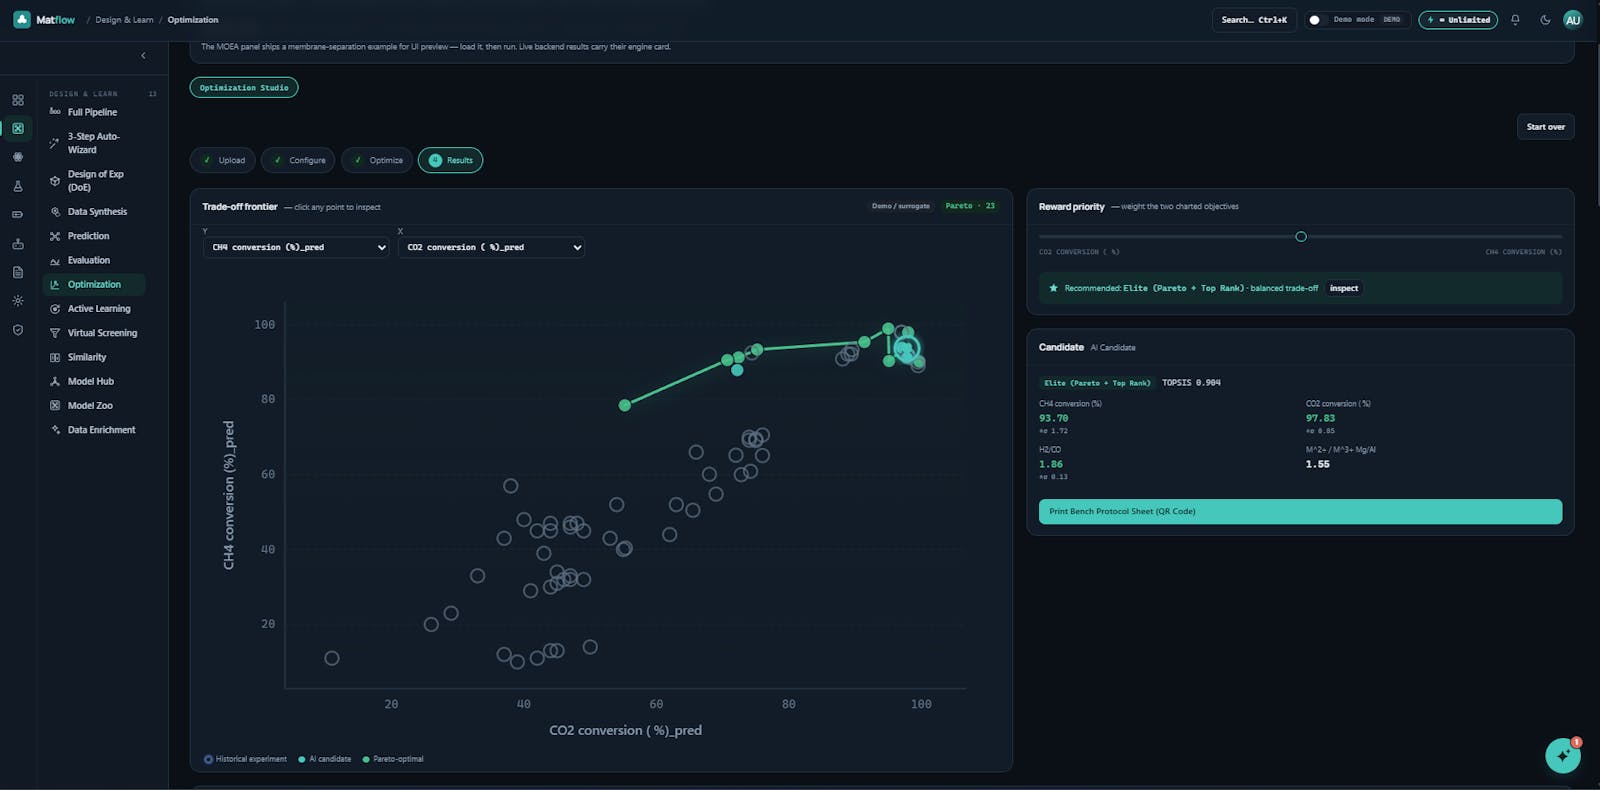This screenshot has height=790, width=1600.
Task: Open Model Hub in the sidebar
Action: click(94, 382)
